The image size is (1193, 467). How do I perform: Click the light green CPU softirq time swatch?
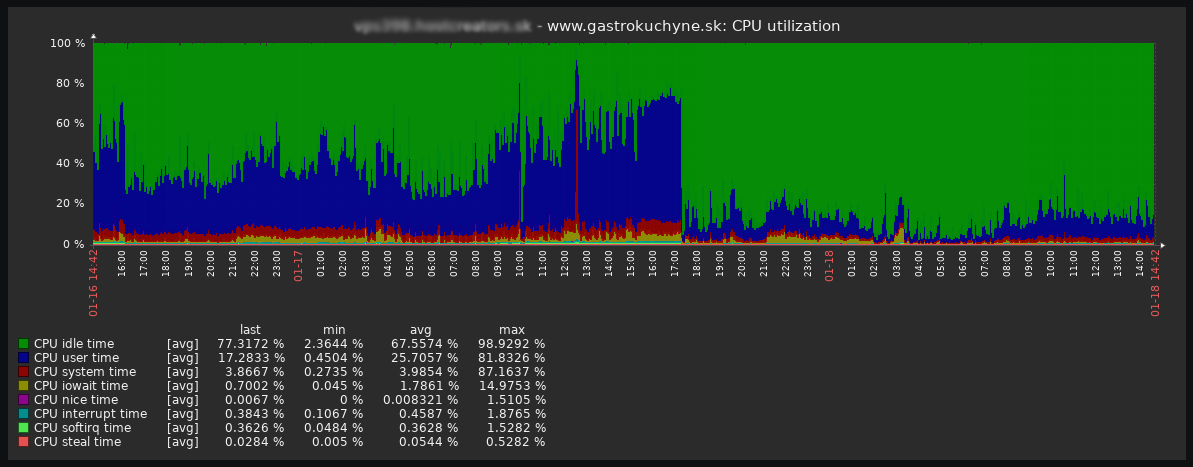tap(23, 428)
